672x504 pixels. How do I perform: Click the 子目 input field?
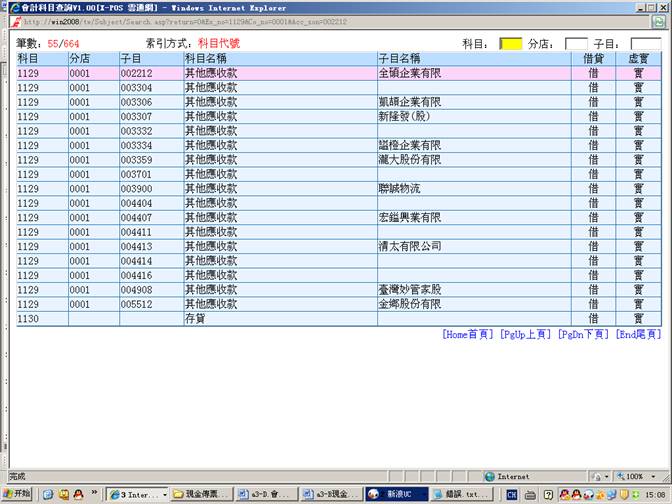point(645,44)
